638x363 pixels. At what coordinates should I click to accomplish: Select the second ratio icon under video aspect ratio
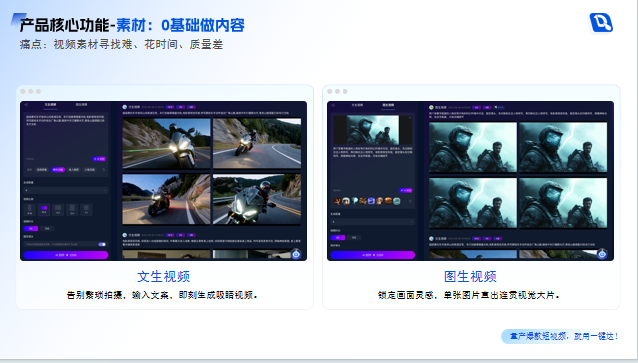pos(44,210)
